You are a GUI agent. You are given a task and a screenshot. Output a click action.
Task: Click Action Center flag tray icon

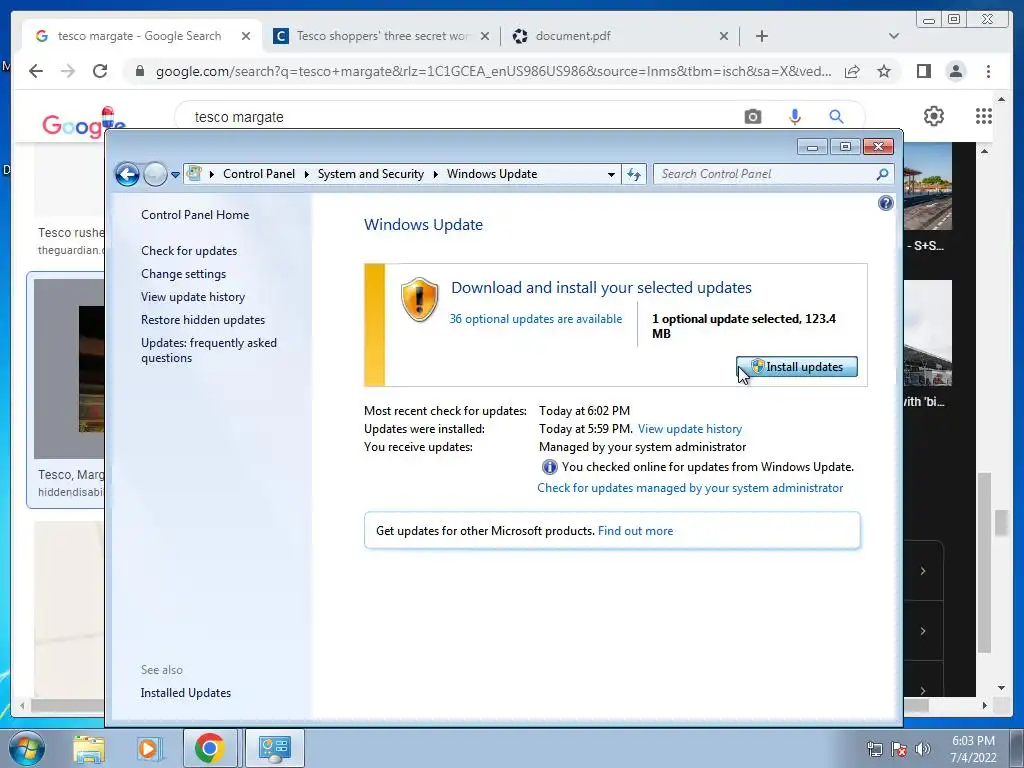tap(899, 749)
